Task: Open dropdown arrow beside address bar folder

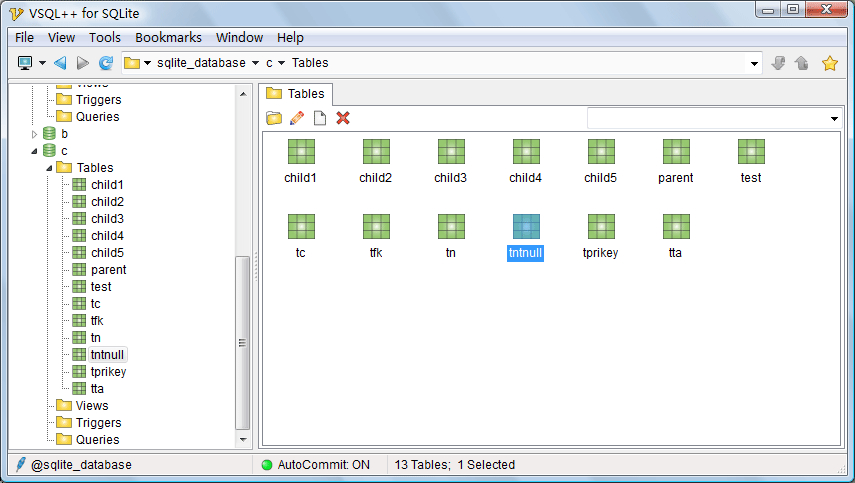Action: [147, 63]
